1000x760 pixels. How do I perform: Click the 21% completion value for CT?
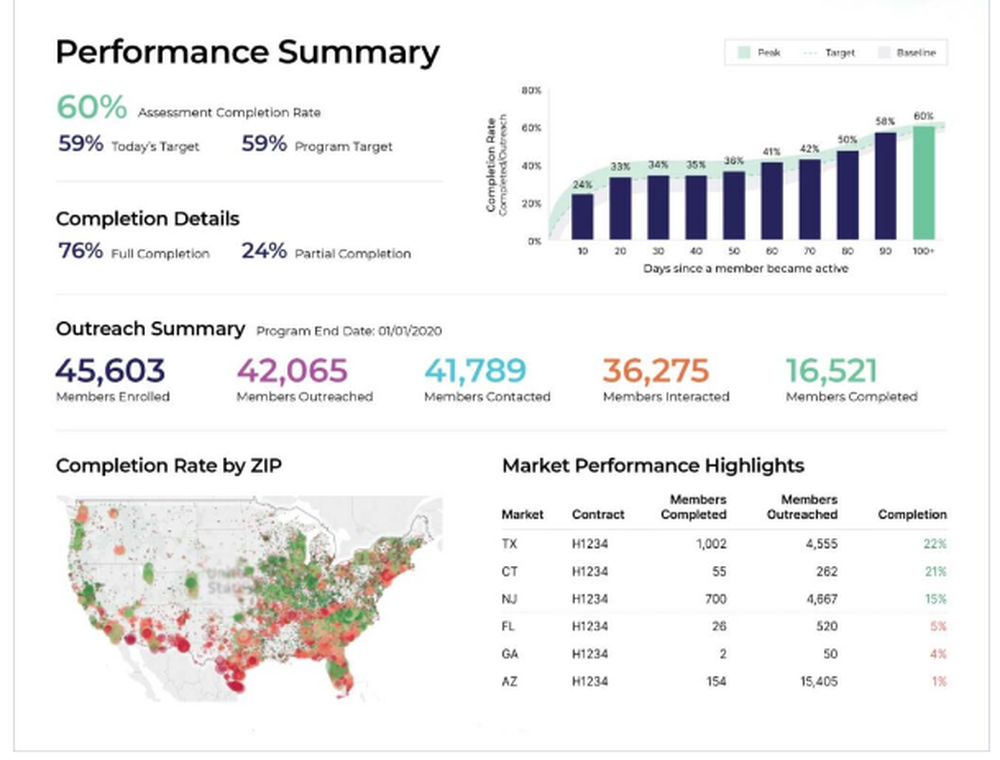pos(936,571)
